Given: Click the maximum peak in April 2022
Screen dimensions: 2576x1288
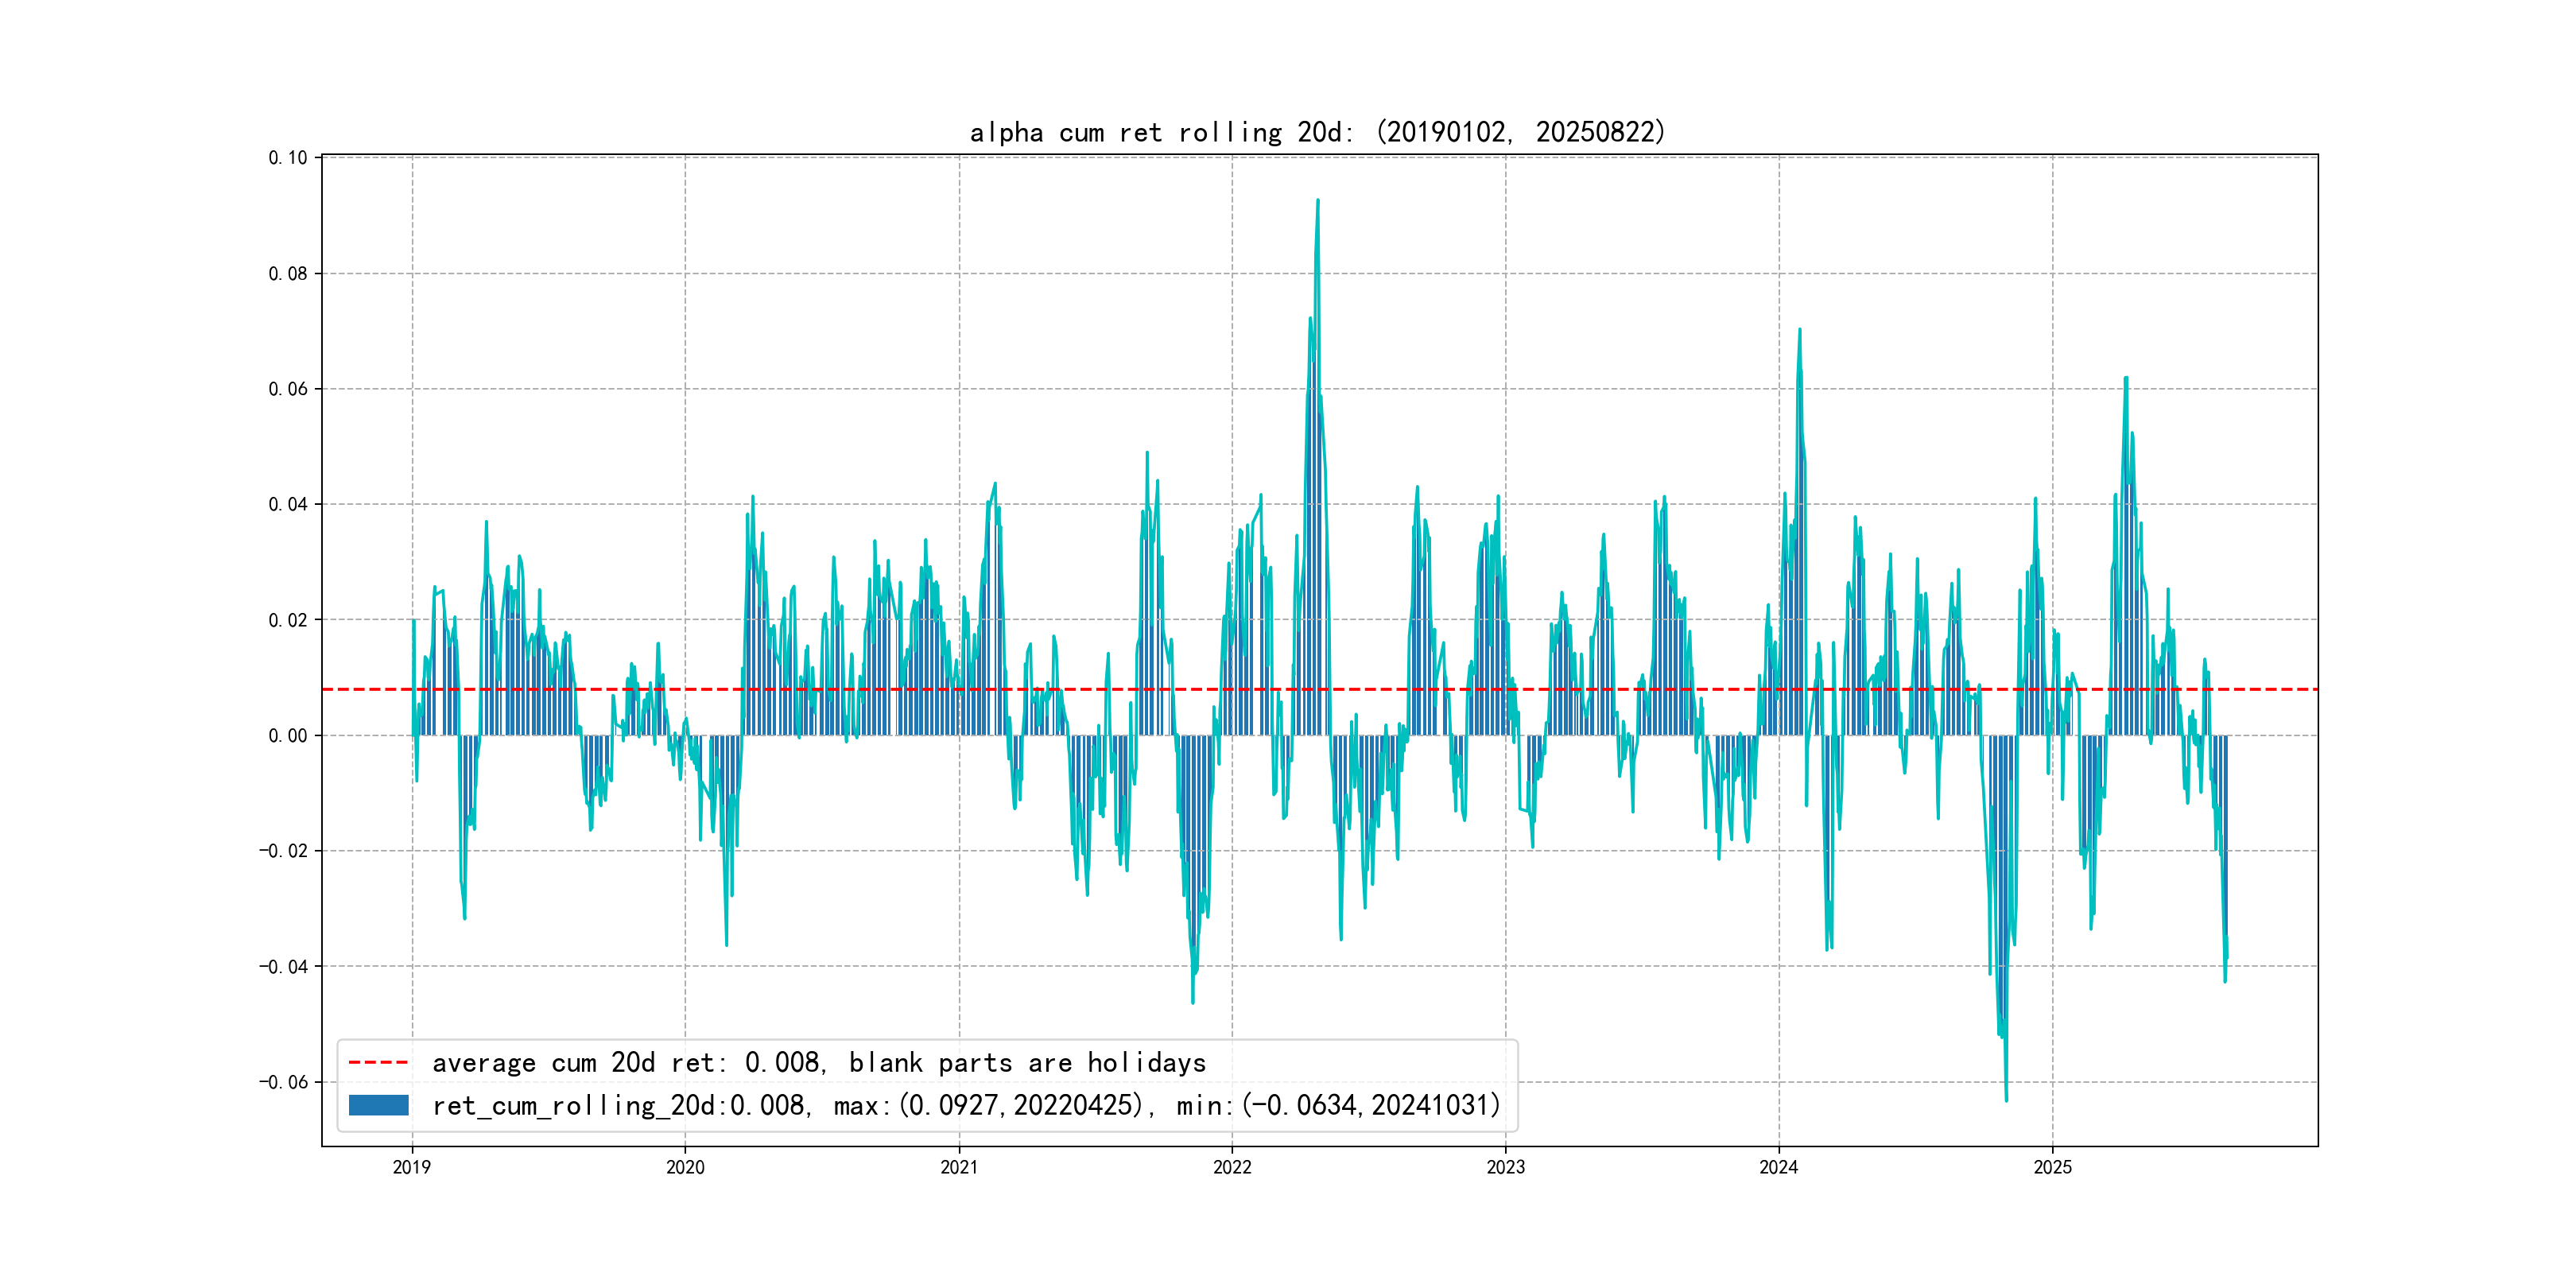Looking at the screenshot, I should click(1318, 201).
